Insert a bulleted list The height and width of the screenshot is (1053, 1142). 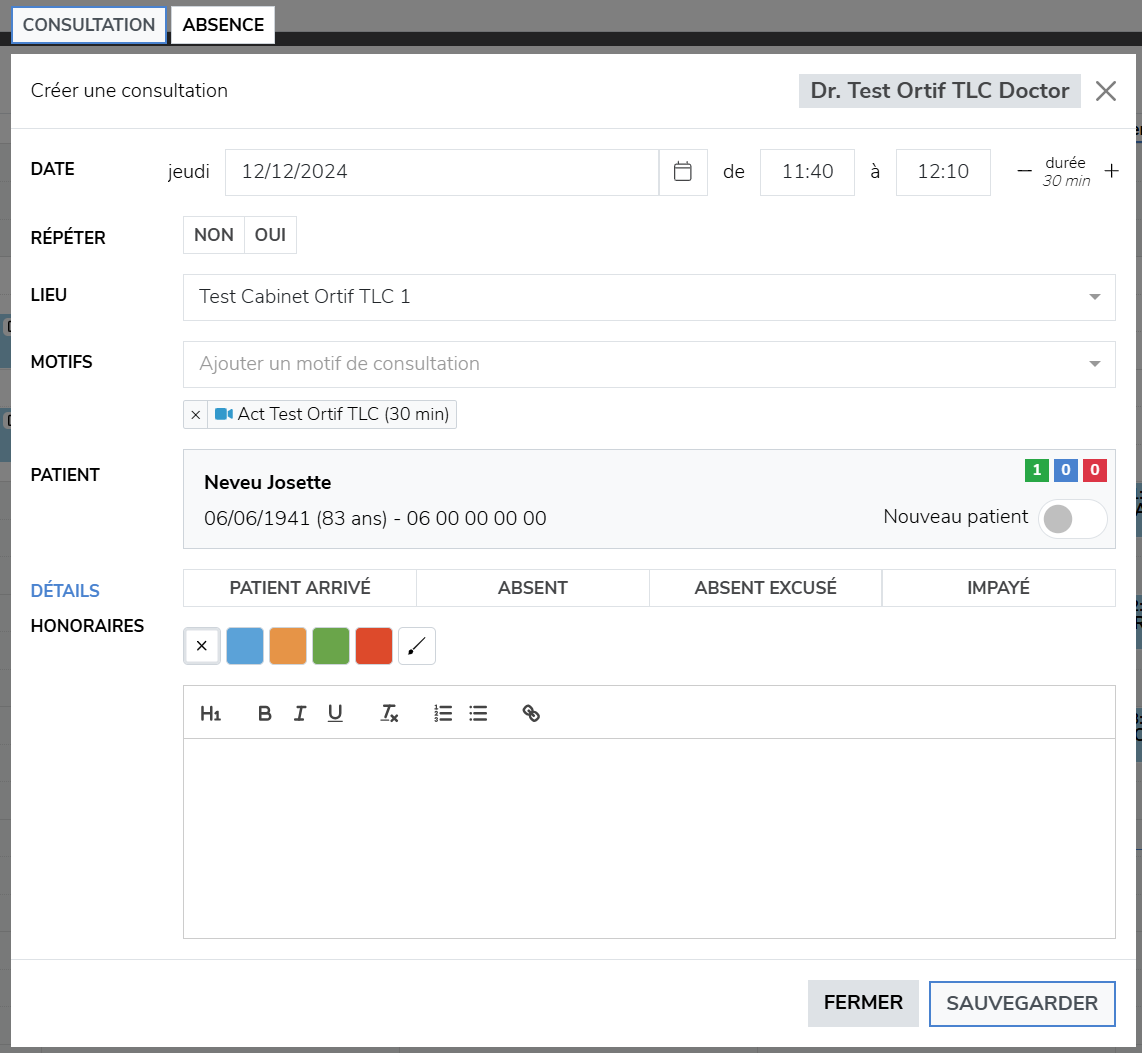coord(478,714)
